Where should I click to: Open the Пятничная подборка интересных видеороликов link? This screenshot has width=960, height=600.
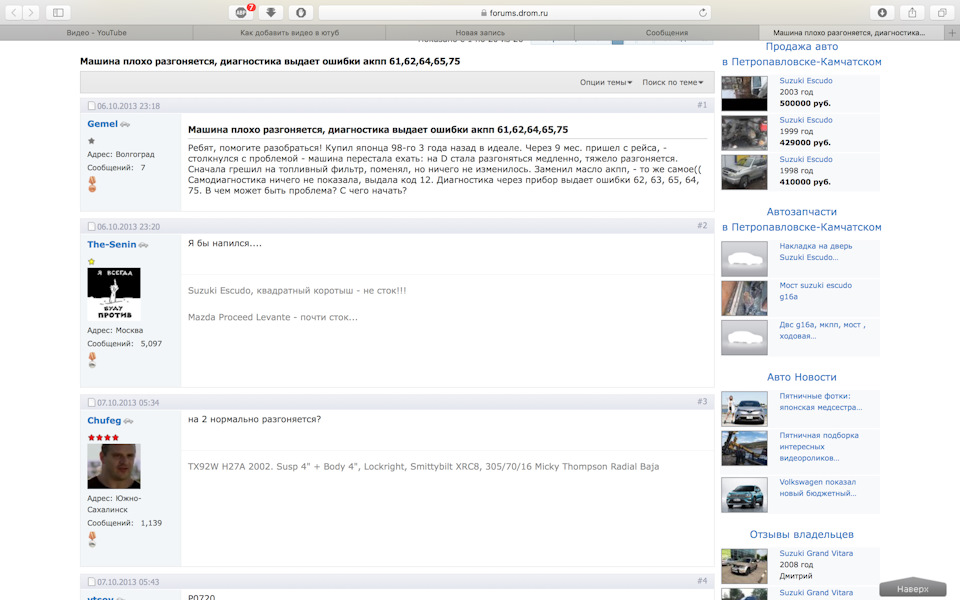[x=819, y=446]
